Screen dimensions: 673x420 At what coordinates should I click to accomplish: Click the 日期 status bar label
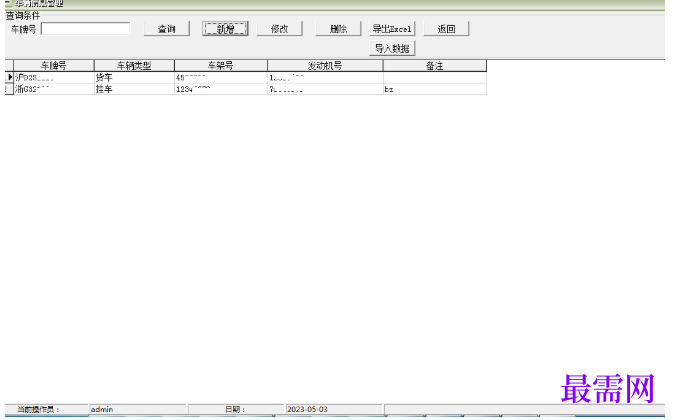click(235, 409)
